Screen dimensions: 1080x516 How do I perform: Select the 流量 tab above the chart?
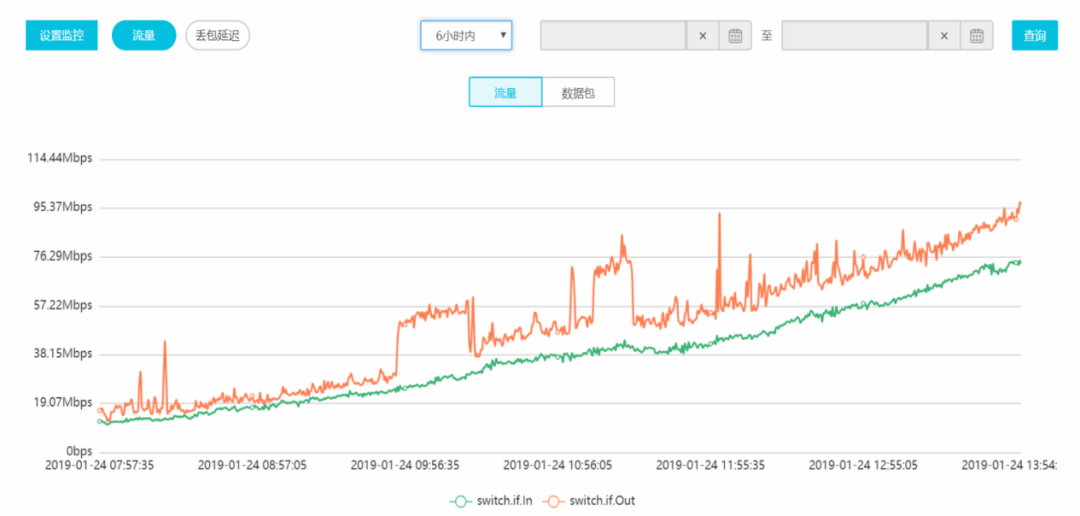click(505, 93)
